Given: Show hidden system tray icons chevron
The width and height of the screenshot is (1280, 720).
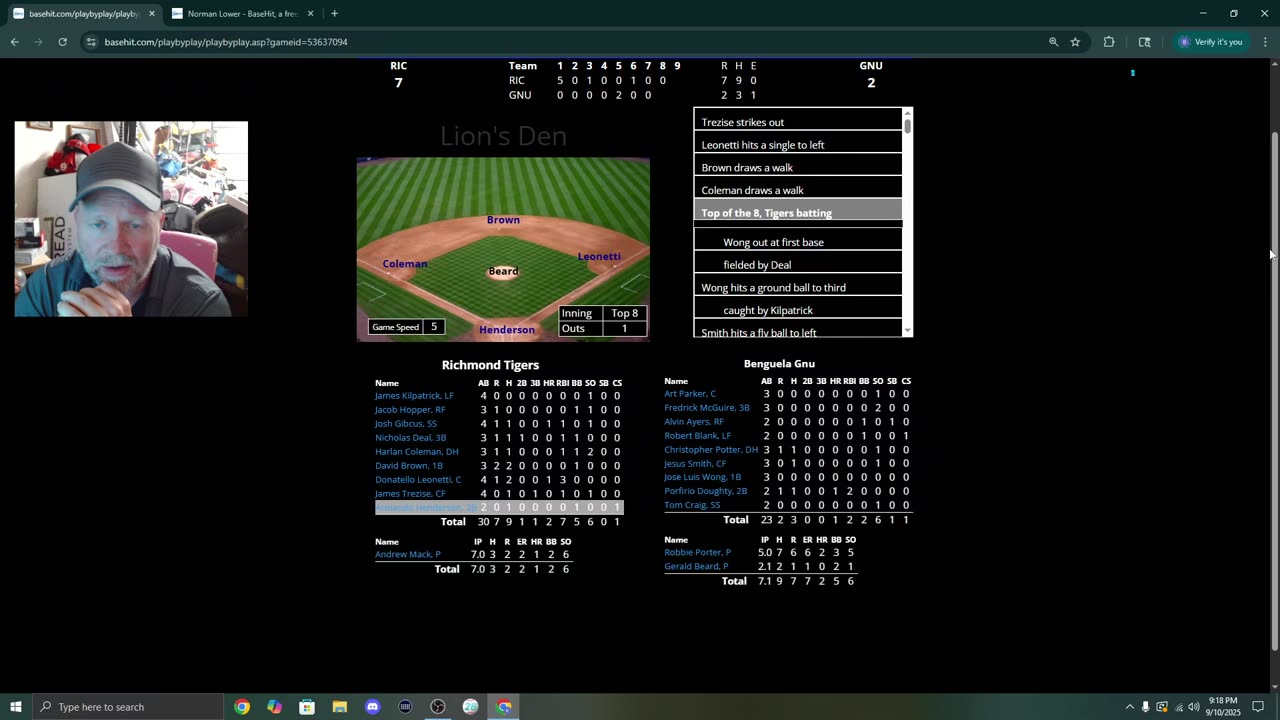Looking at the screenshot, I should pyautogui.click(x=1130, y=707).
